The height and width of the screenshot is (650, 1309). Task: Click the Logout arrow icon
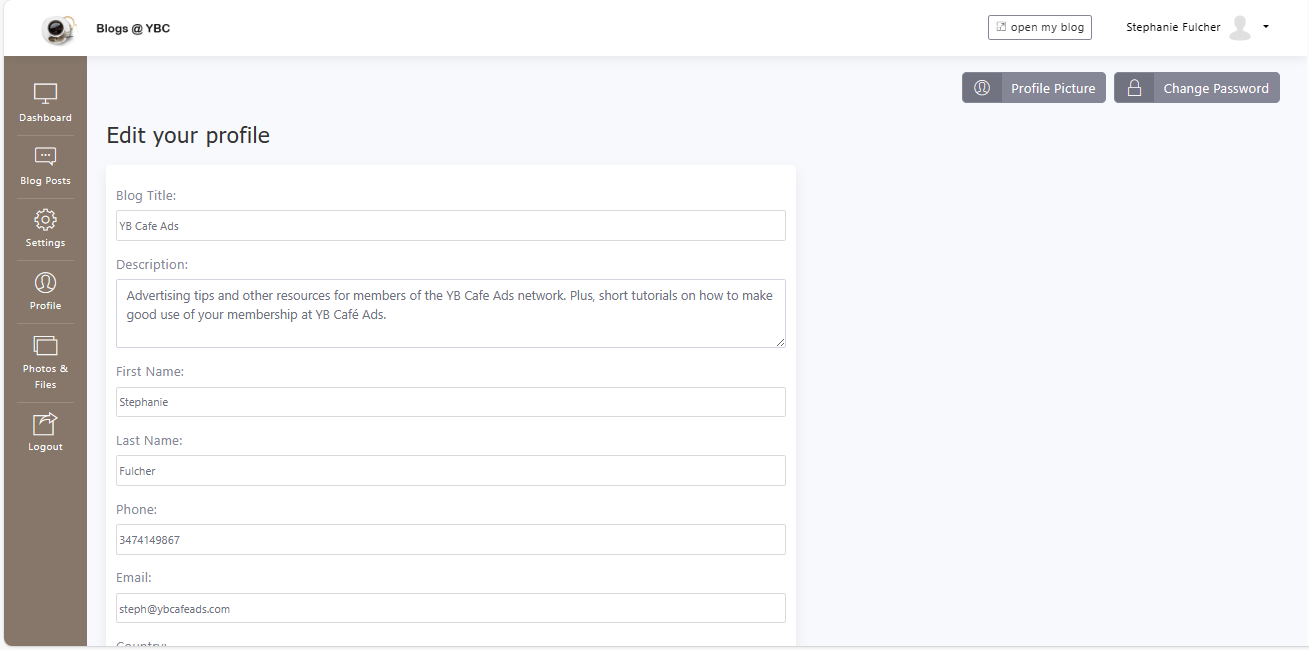[x=45, y=424]
